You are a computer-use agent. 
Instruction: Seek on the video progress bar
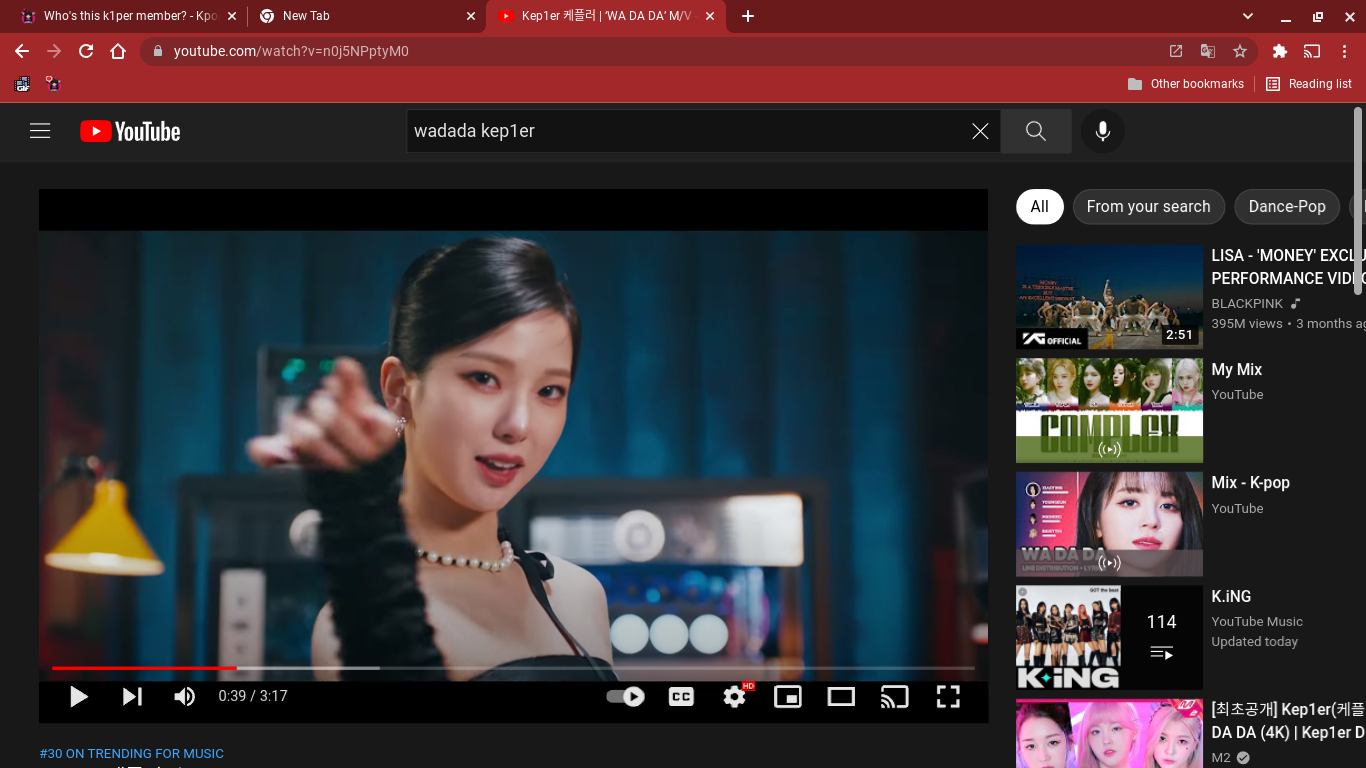coord(513,667)
